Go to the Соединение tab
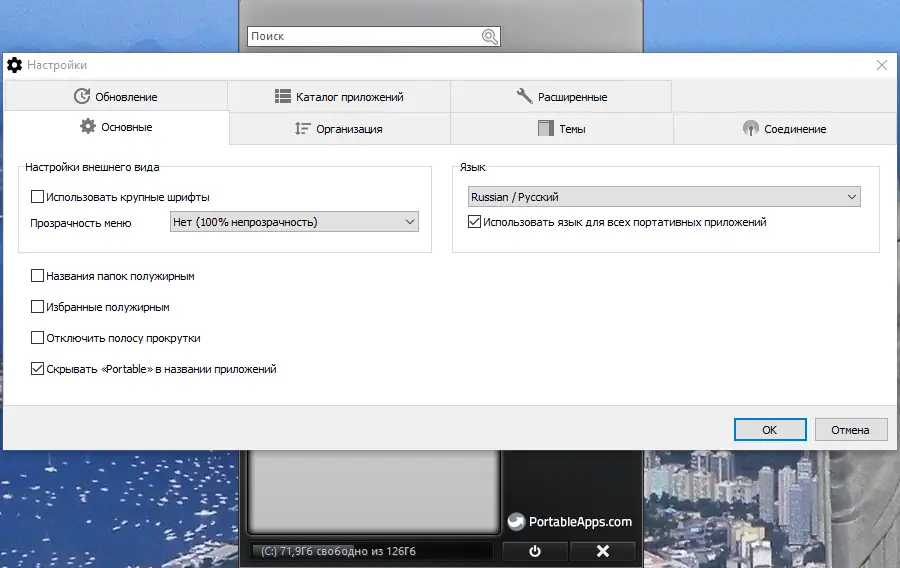The height and width of the screenshot is (568, 900). (x=784, y=129)
